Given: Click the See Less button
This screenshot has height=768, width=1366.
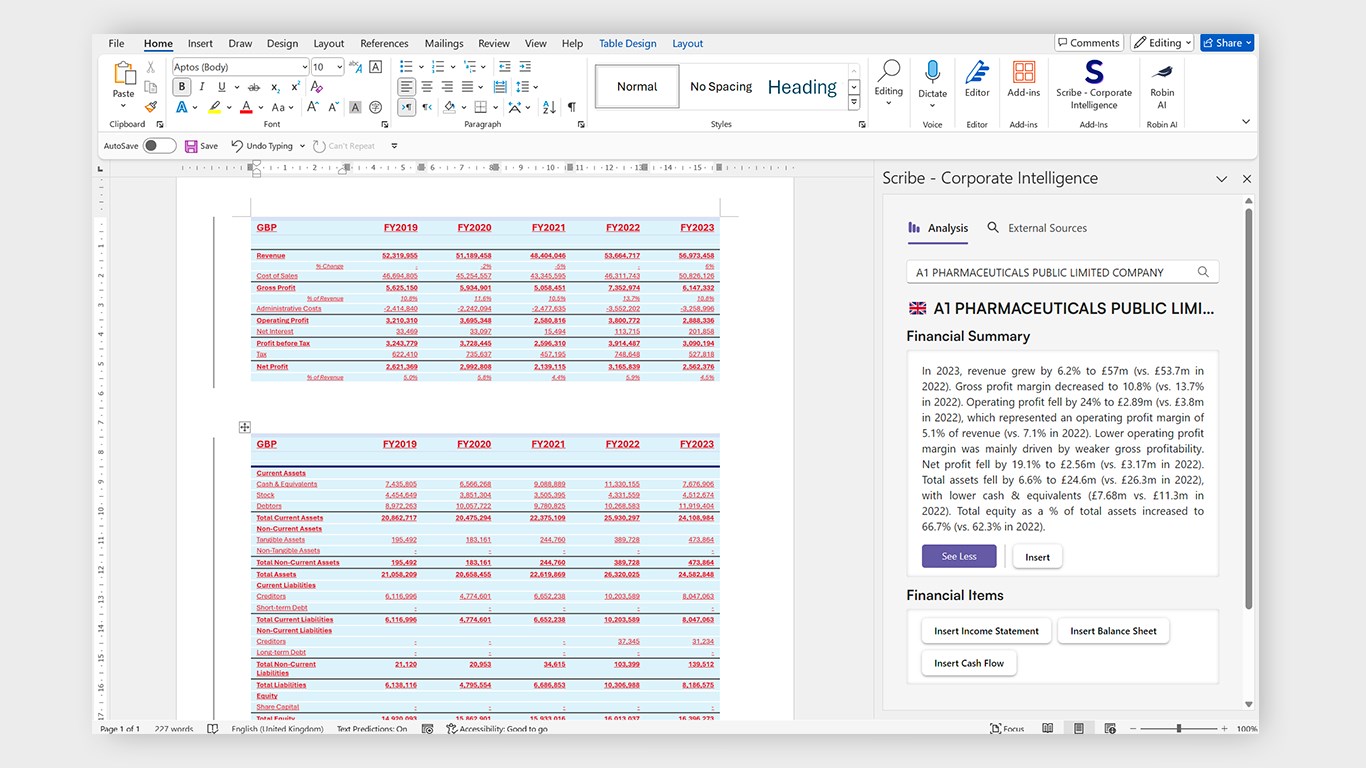Looking at the screenshot, I should click(x=958, y=556).
